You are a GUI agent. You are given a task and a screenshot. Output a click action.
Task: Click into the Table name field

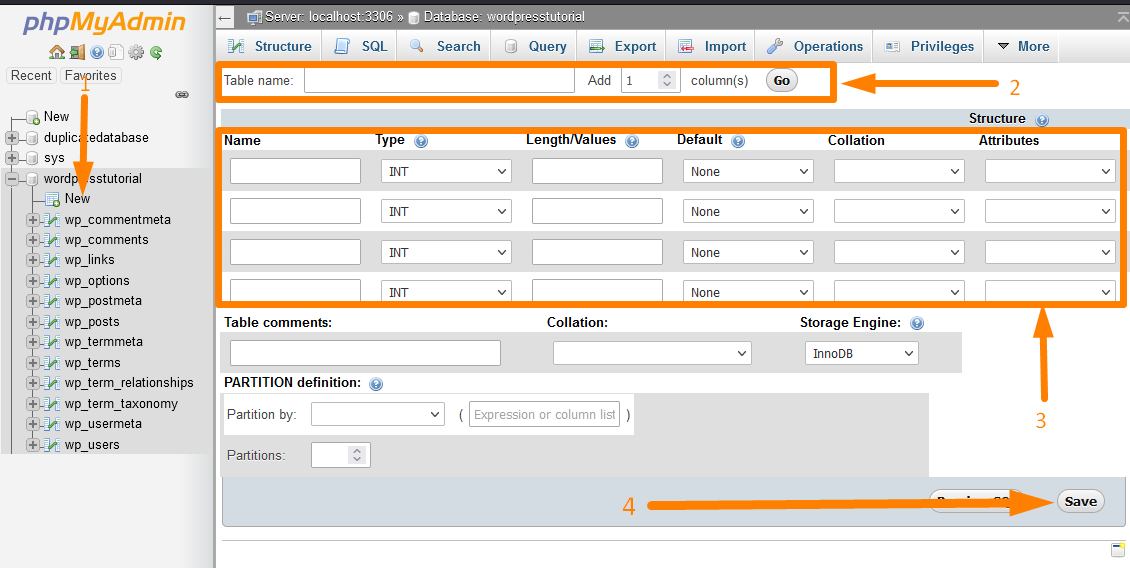(x=440, y=81)
